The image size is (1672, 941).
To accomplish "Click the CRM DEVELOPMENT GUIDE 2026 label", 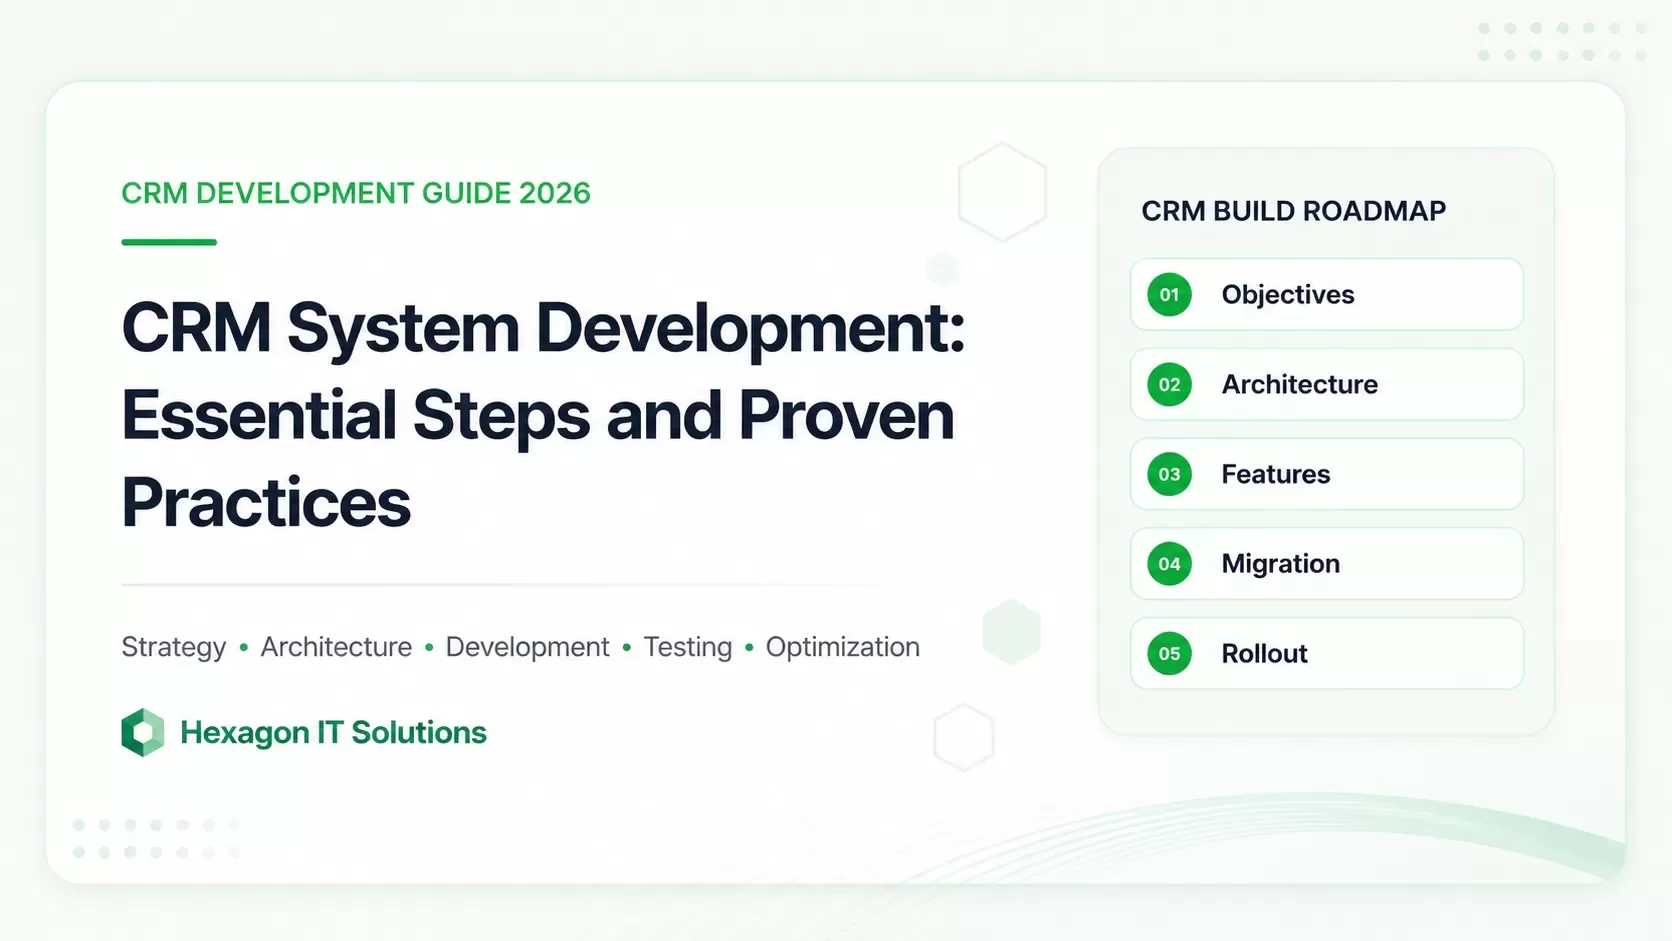I will click(x=356, y=193).
